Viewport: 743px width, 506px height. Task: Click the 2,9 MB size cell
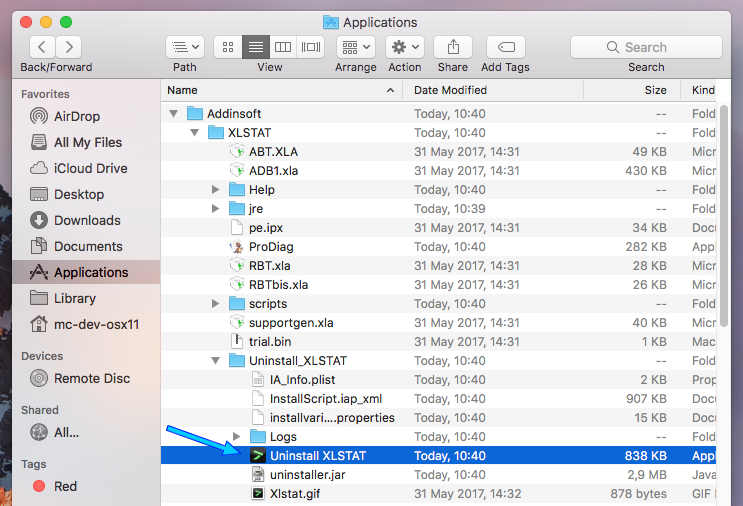647,475
